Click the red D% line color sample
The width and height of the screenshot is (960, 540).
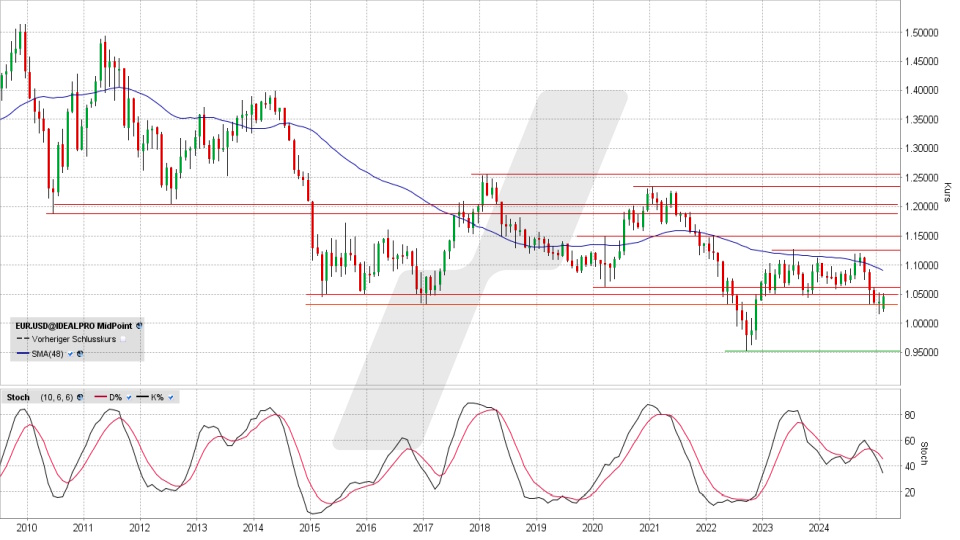tap(100, 397)
